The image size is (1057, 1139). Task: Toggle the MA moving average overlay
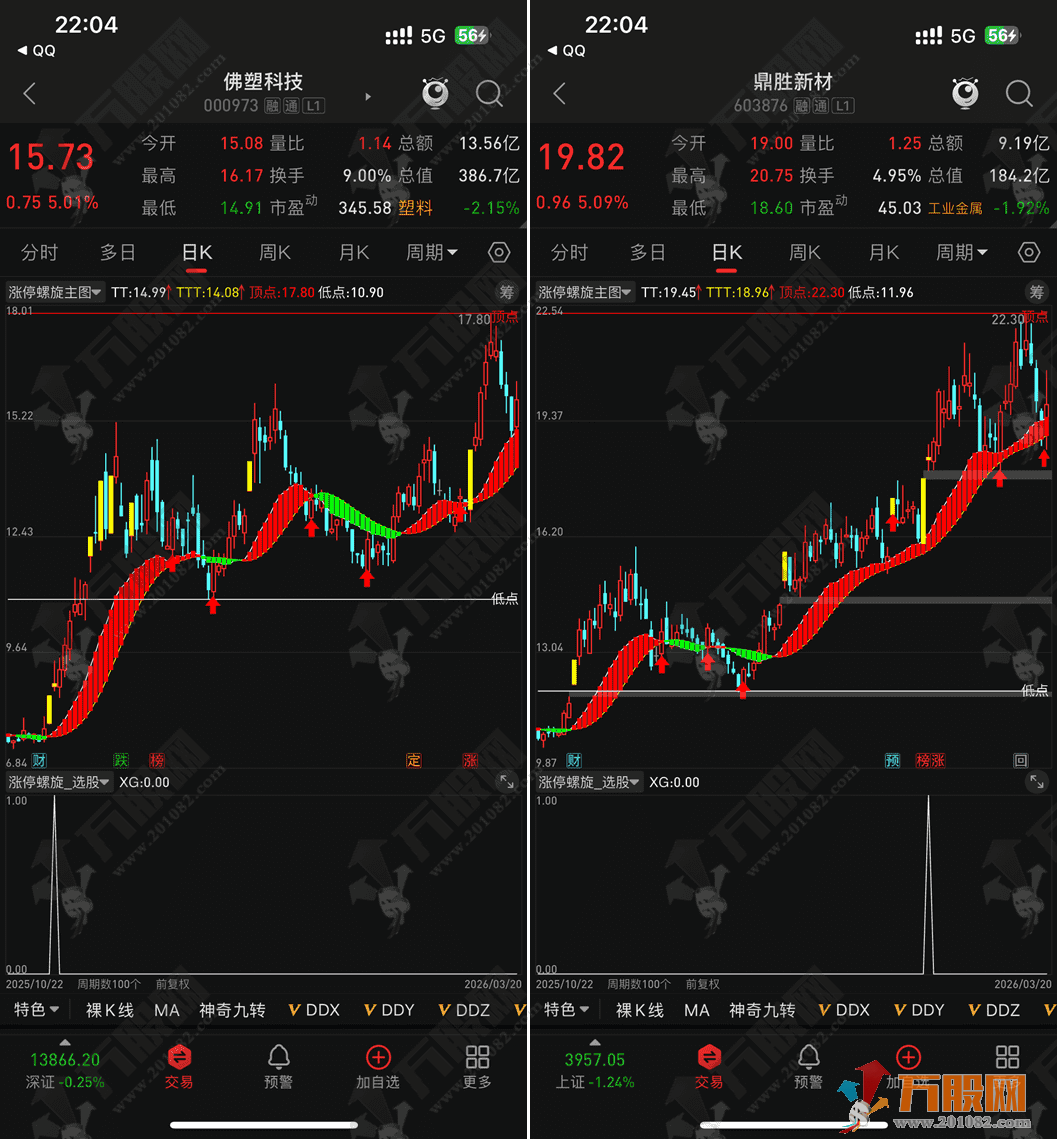click(x=166, y=1010)
